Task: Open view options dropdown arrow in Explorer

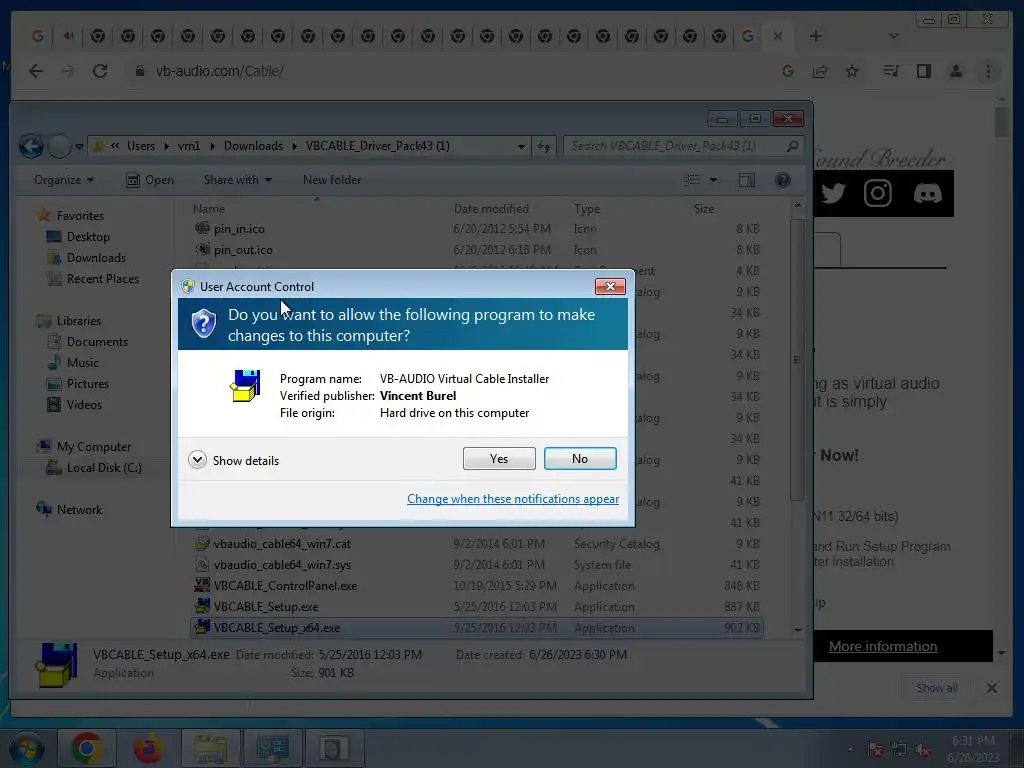Action: tap(713, 180)
